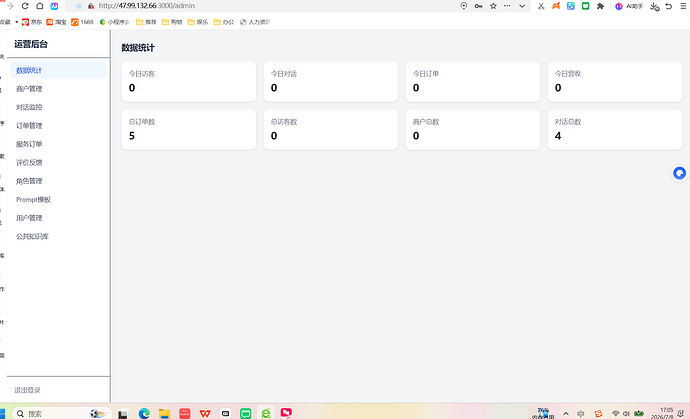
Task: Open Task View on the taskbar
Action: tap(123, 414)
